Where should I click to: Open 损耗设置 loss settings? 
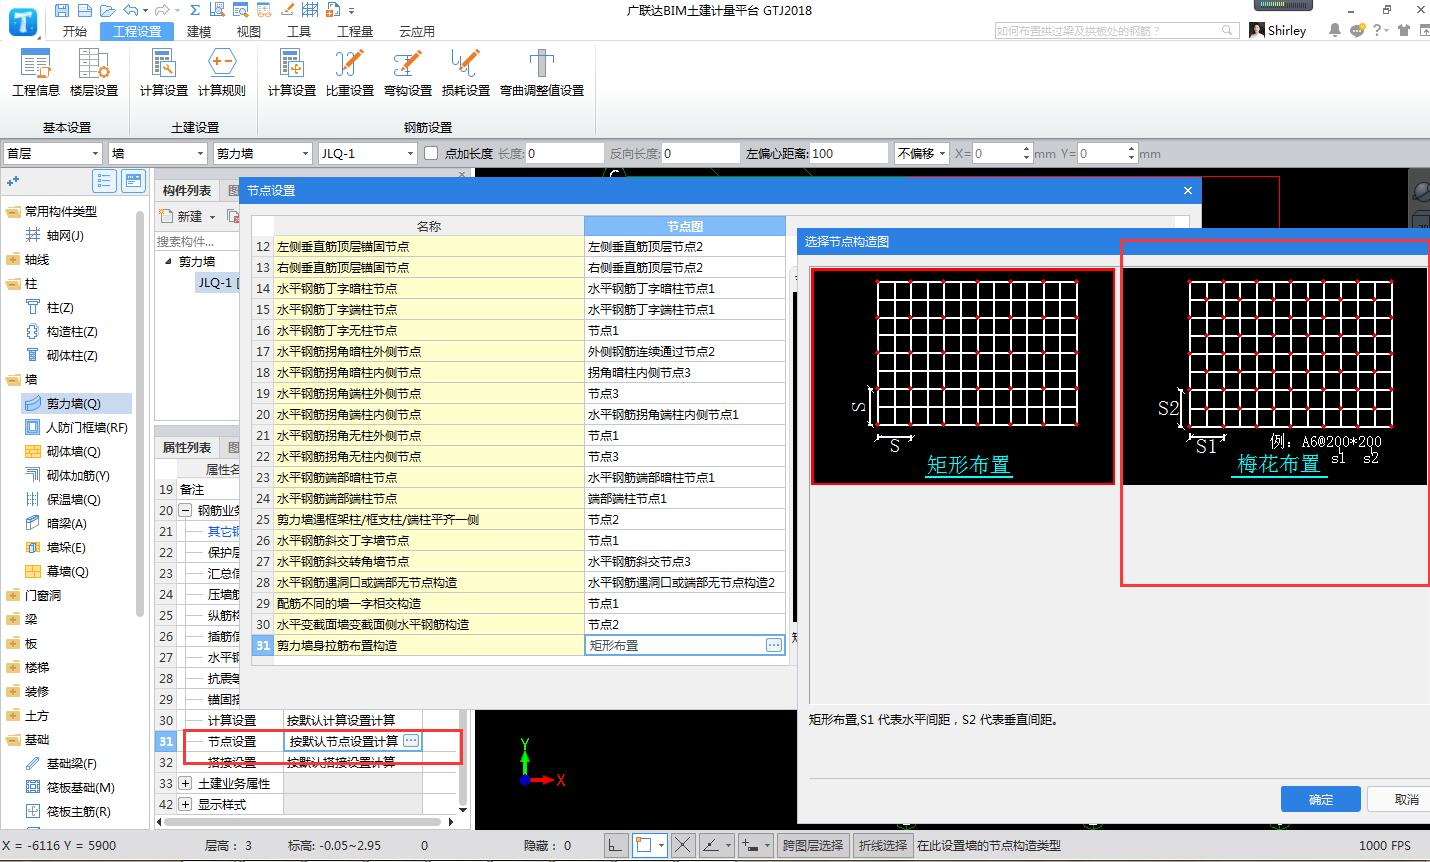tap(465, 72)
